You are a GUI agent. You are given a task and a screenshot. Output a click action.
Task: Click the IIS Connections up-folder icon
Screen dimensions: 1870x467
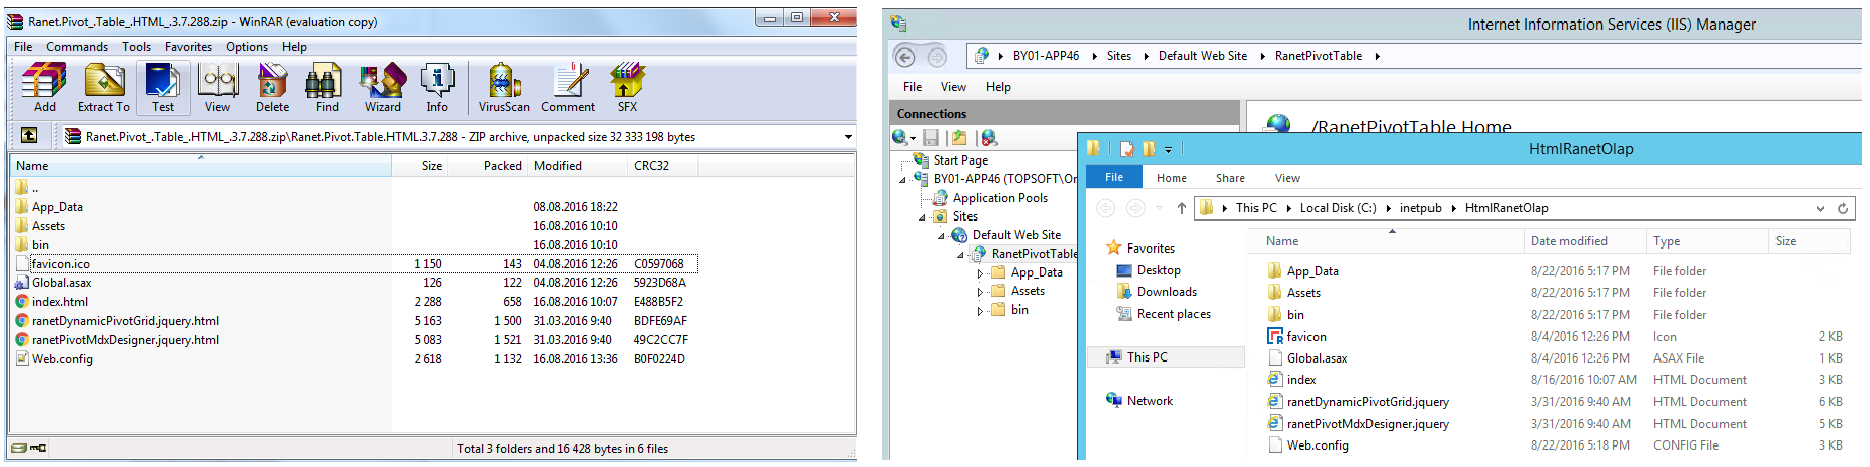coord(959,137)
